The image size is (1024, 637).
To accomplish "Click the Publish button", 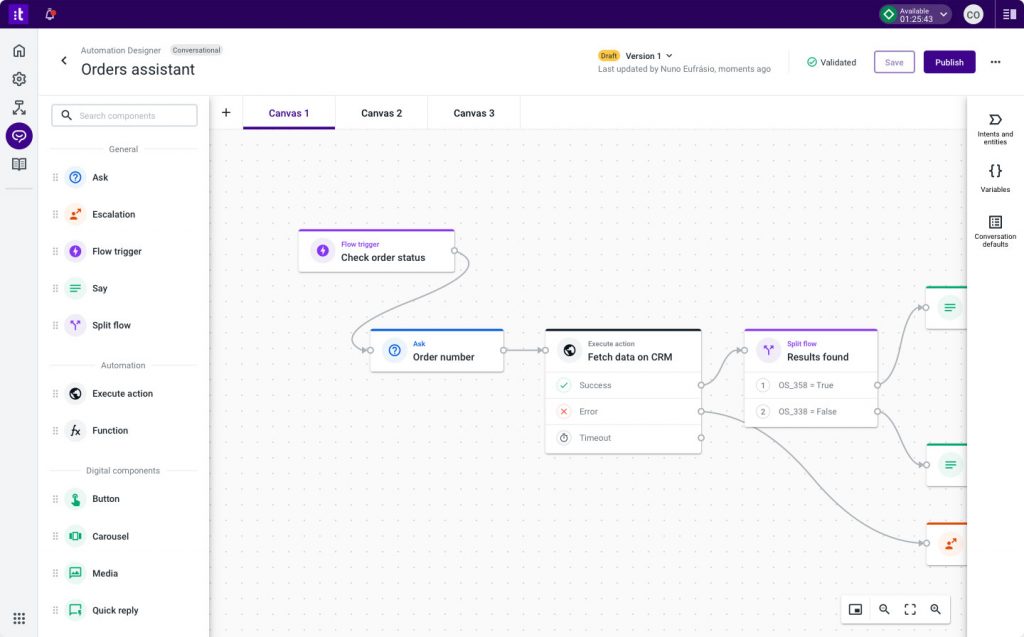I will tap(949, 62).
